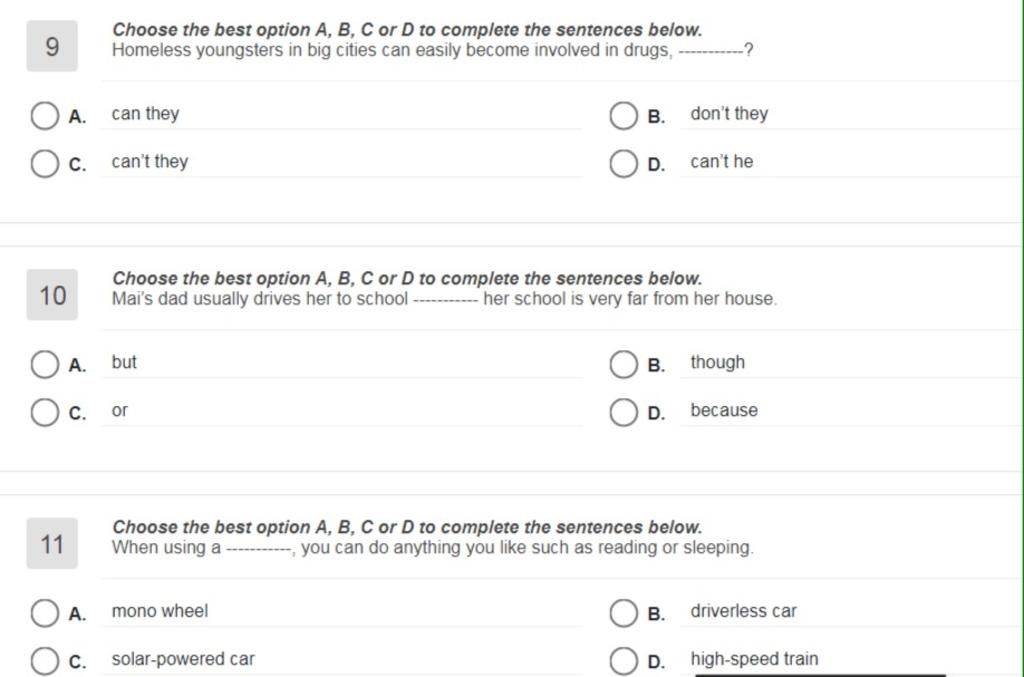Choose option A 'mono wheel' for question 11
The height and width of the screenshot is (677, 1024).
[44, 613]
